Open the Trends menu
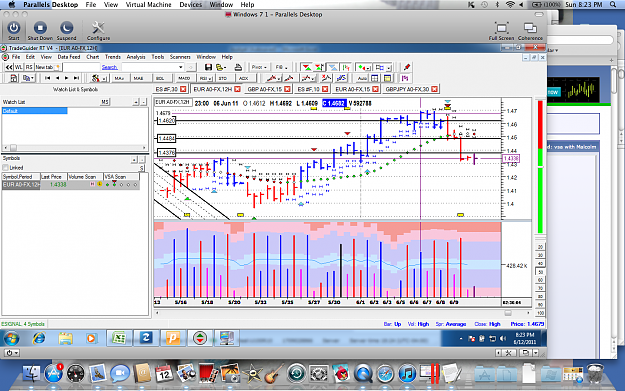This screenshot has height=391, width=625. (112, 57)
